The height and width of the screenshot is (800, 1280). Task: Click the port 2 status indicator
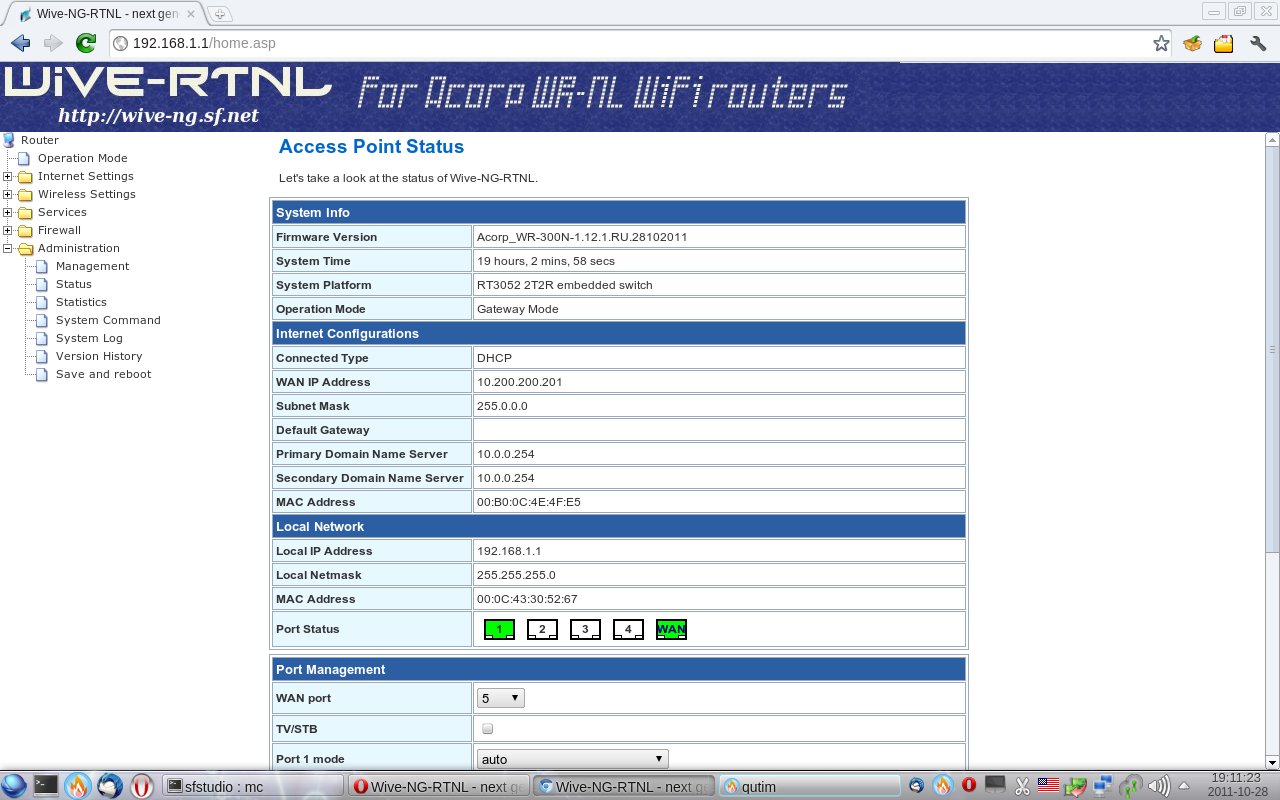point(542,629)
